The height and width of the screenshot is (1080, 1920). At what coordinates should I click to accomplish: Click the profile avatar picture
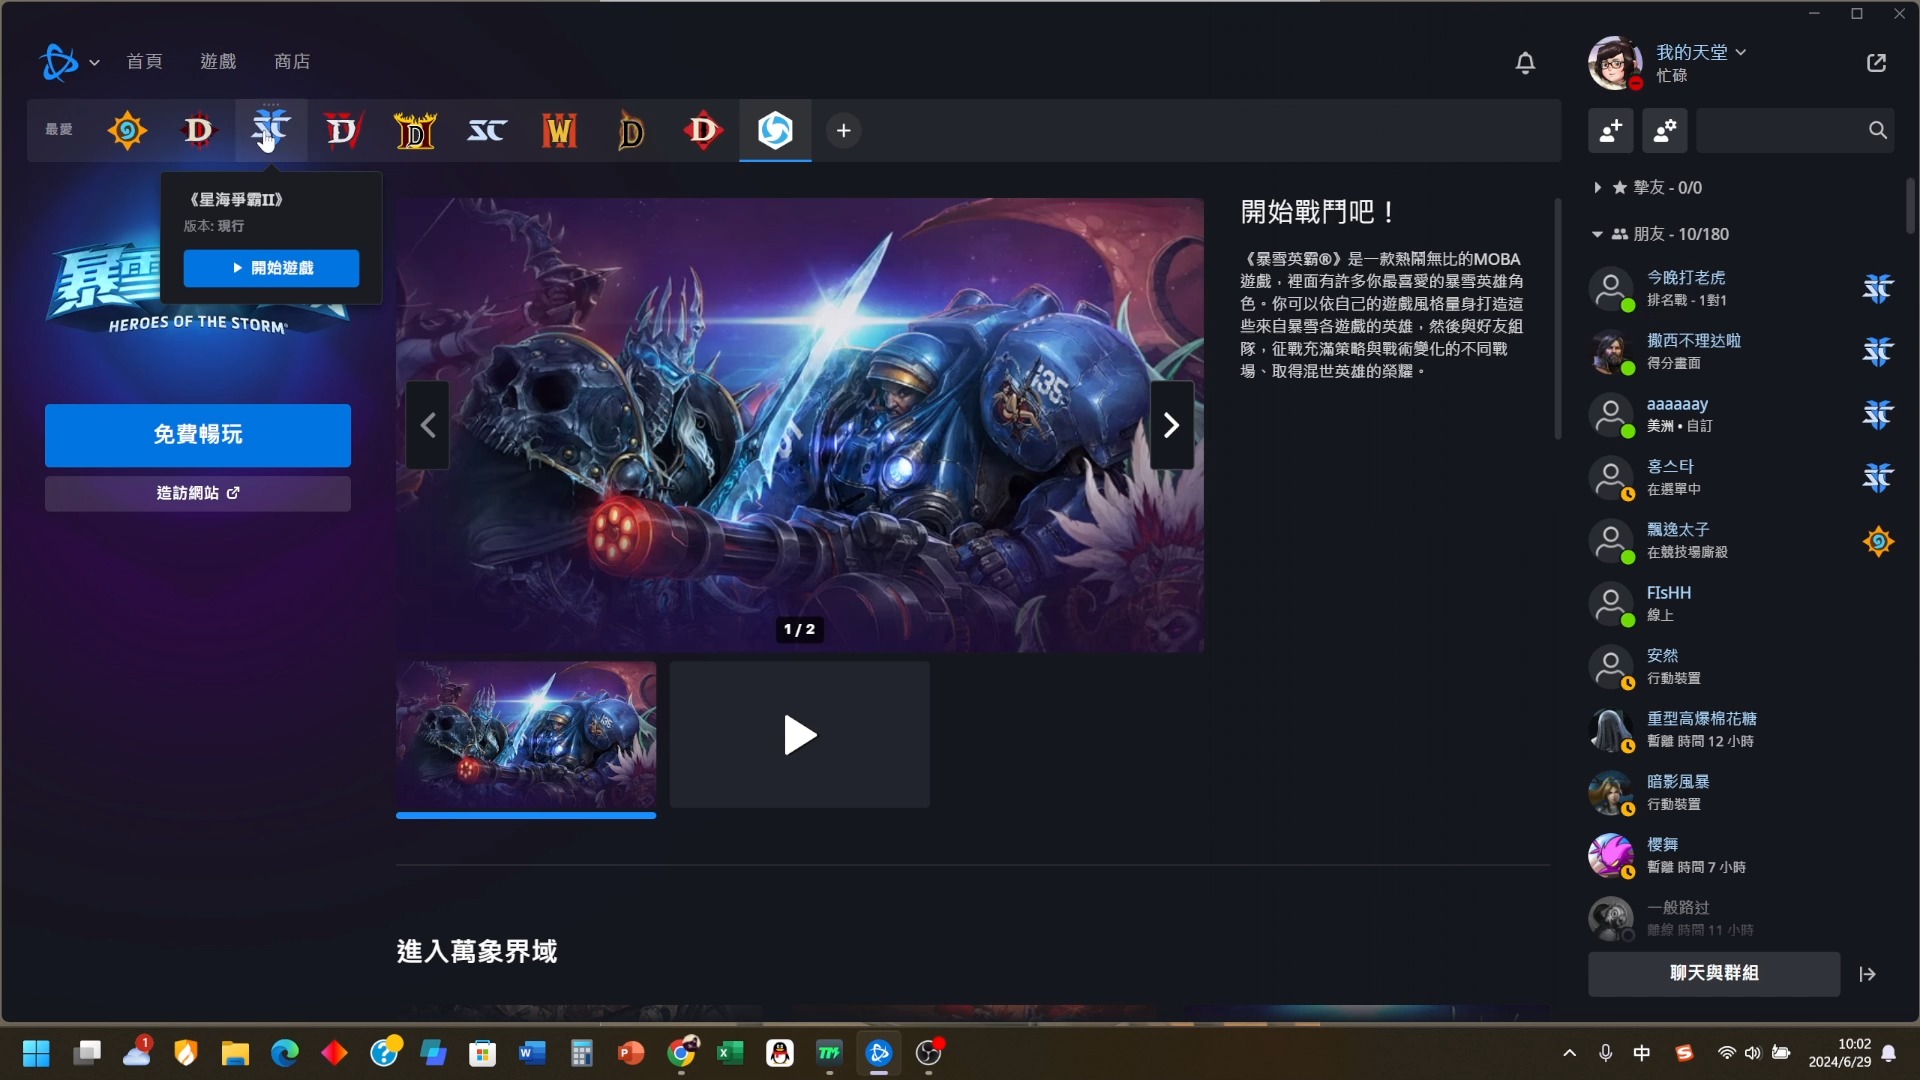pyautogui.click(x=1614, y=63)
